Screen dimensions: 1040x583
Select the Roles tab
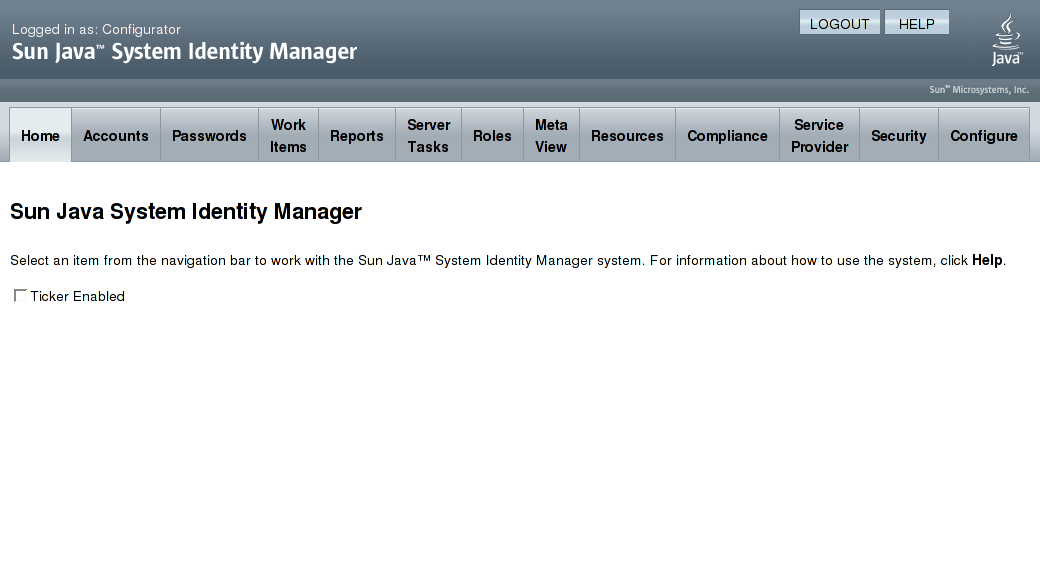coord(492,136)
